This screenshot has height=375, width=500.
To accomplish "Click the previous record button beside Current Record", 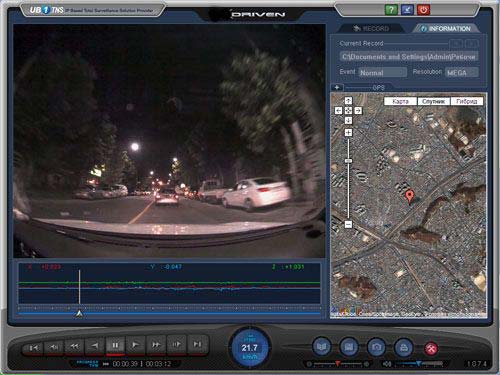I will click(x=456, y=43).
